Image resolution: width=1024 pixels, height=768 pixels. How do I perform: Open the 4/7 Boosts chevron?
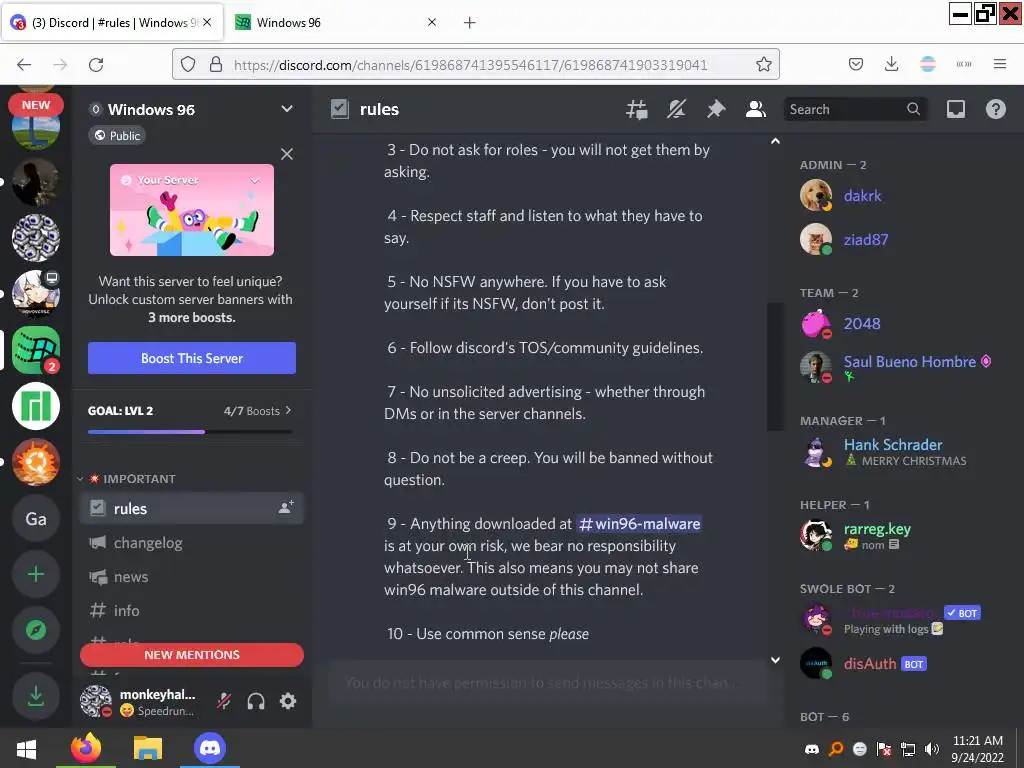pos(288,410)
